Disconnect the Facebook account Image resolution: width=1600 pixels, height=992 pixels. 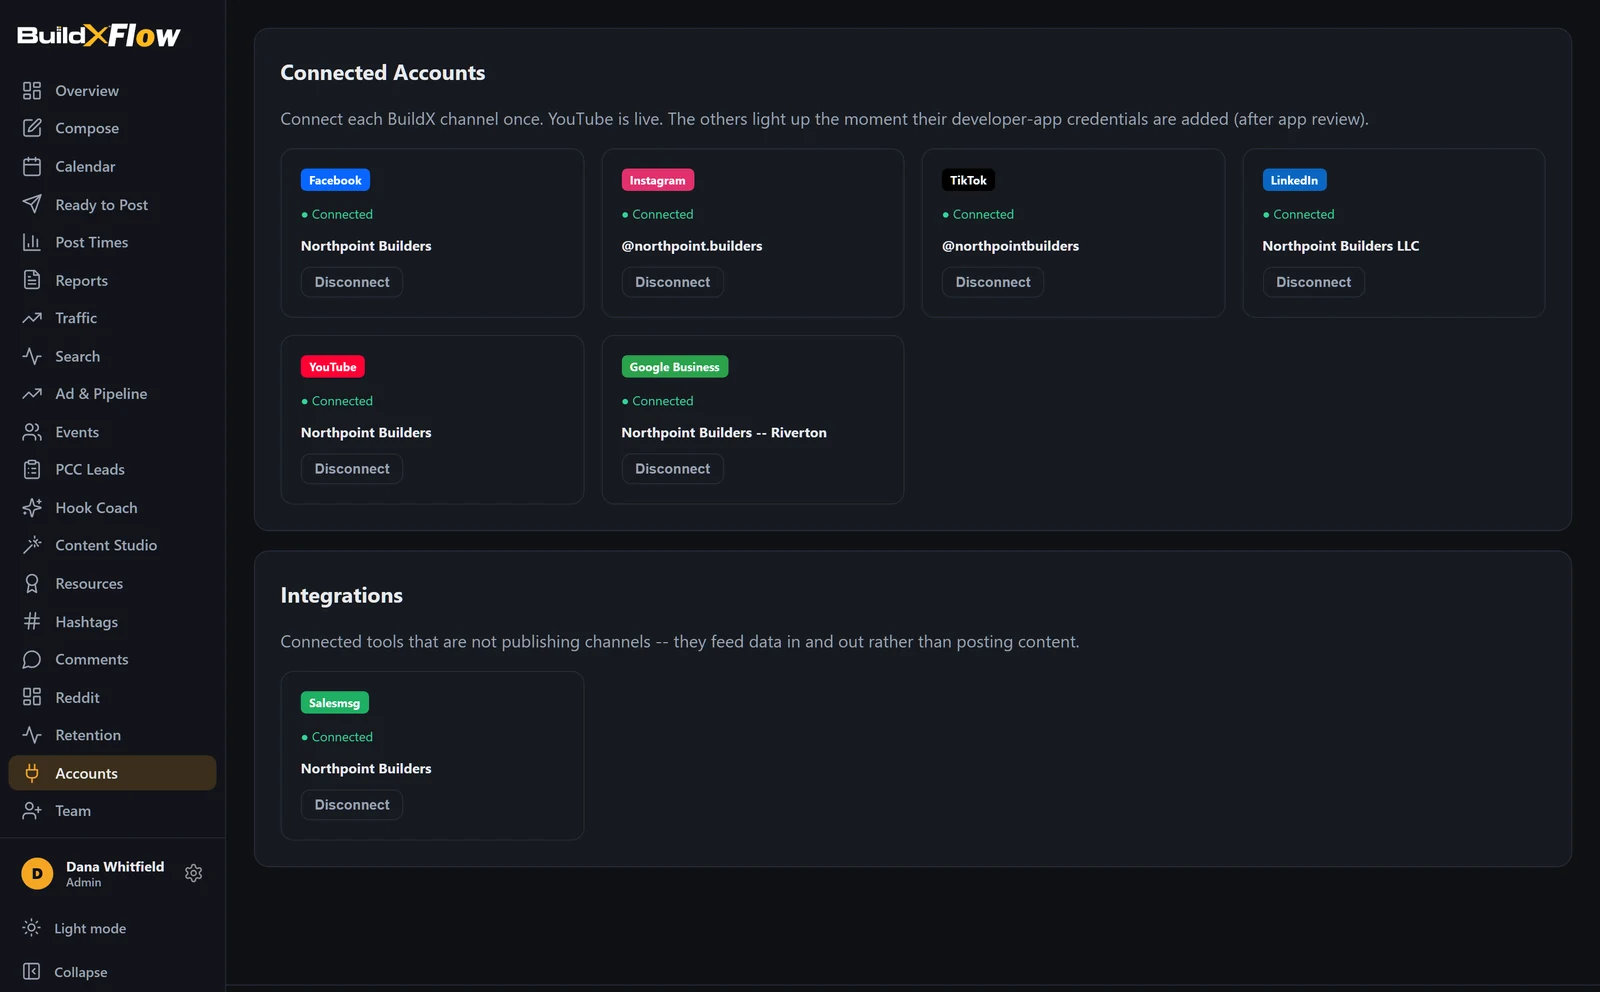pyautogui.click(x=352, y=282)
